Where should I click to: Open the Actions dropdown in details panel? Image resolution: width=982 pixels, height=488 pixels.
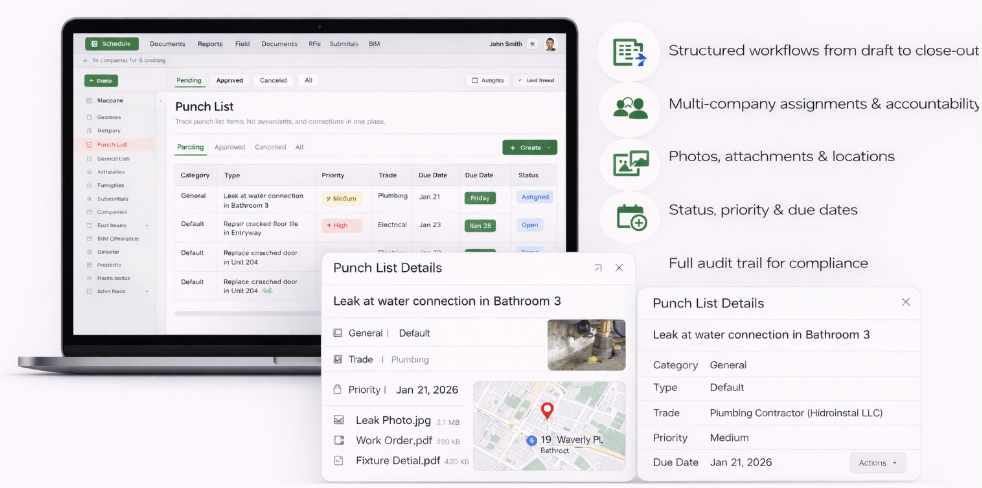[877, 463]
